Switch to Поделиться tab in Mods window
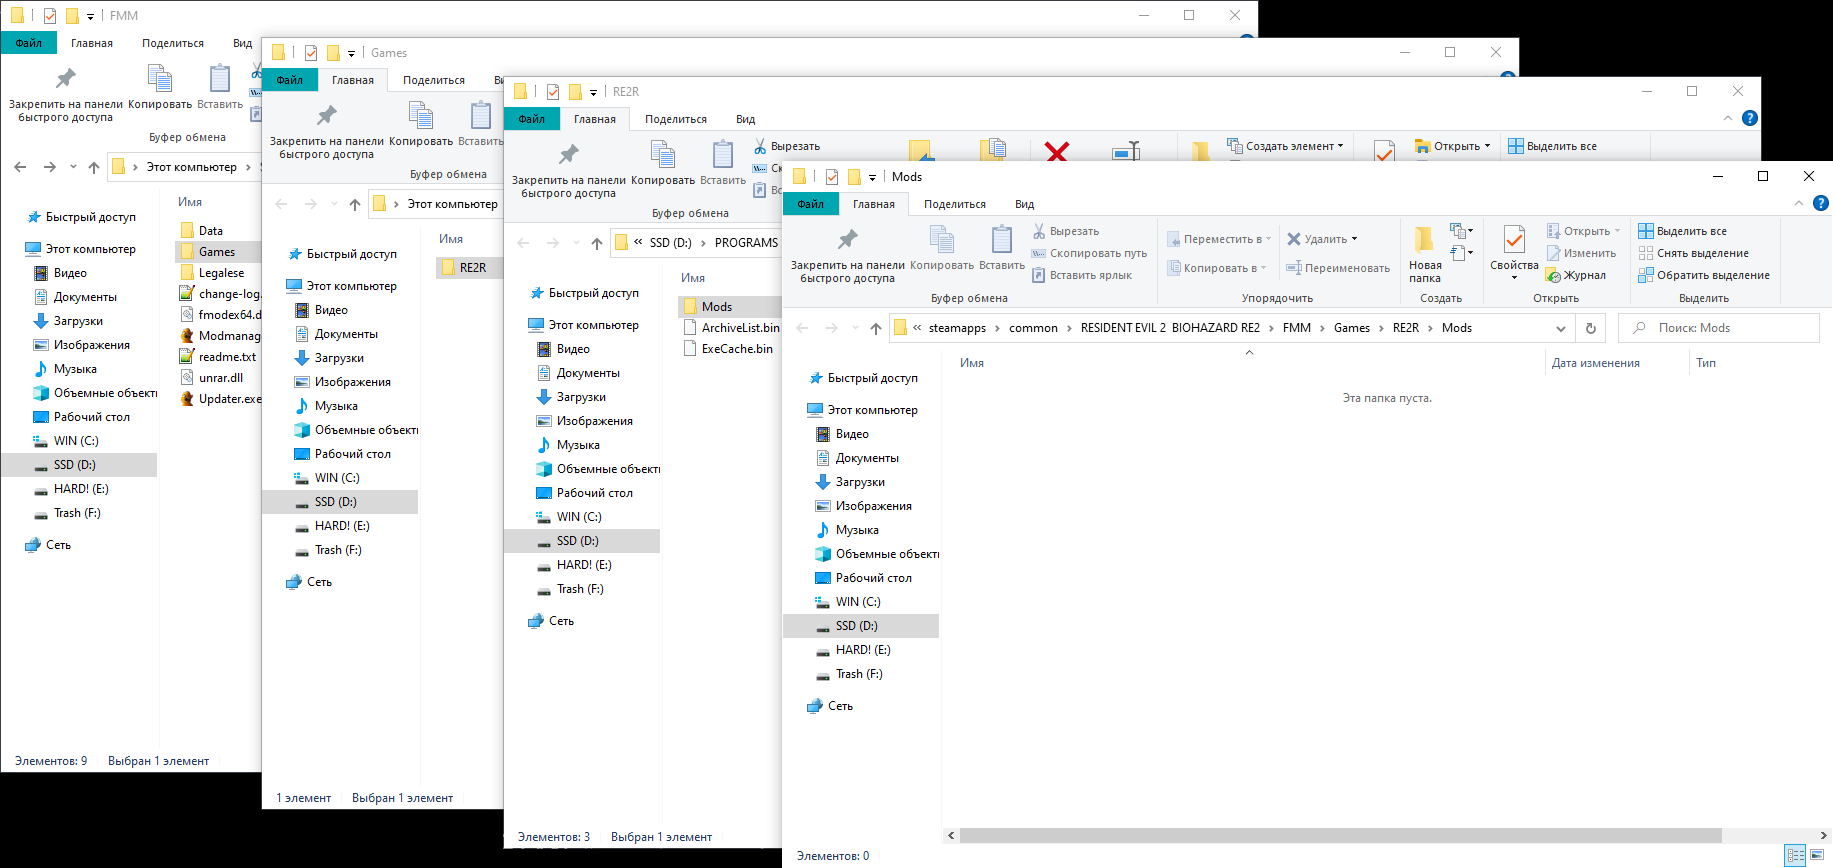Screen dimensions: 1833x868 coord(955,204)
